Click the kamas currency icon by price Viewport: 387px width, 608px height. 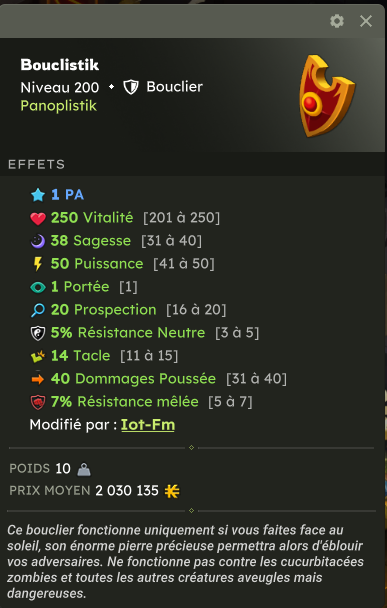172,491
